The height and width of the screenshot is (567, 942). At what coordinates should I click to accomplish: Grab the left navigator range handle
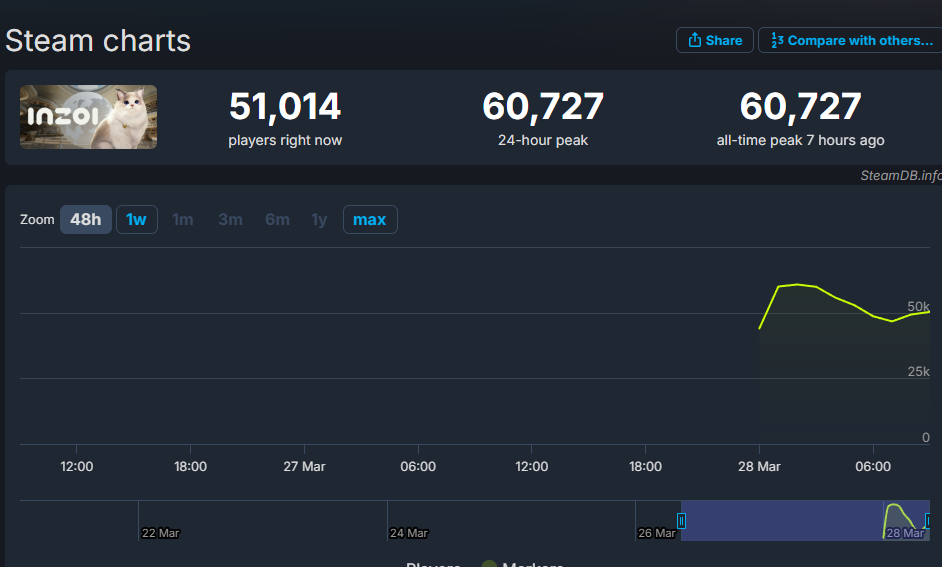pos(681,520)
